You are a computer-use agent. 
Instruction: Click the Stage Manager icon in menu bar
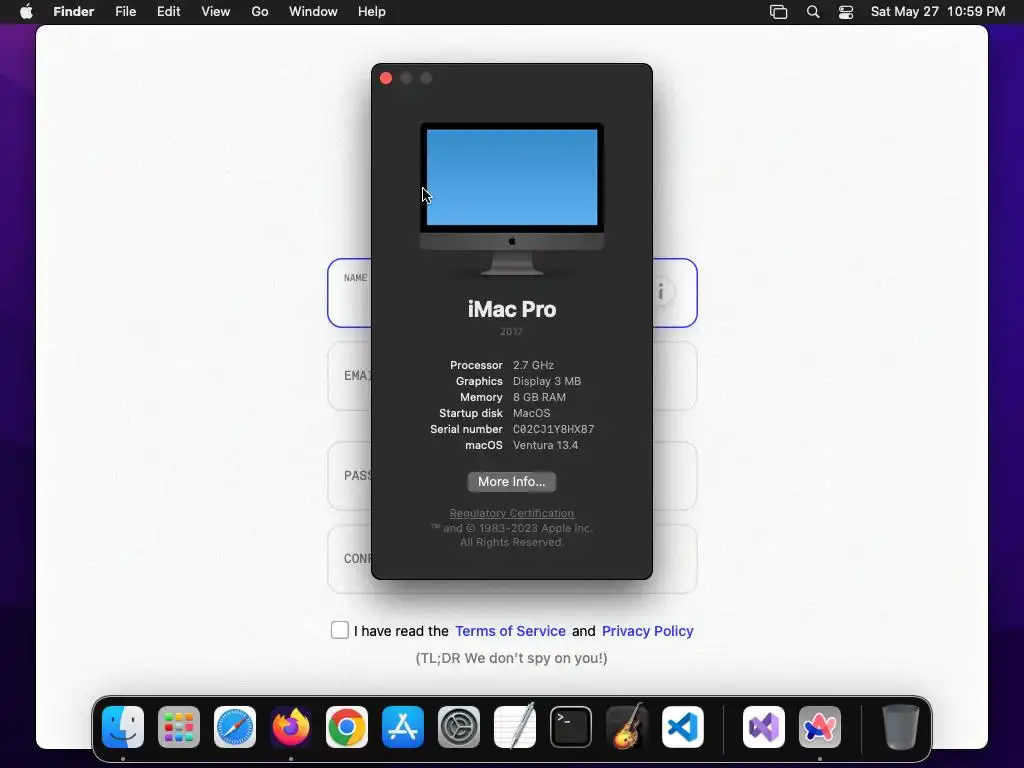click(778, 12)
